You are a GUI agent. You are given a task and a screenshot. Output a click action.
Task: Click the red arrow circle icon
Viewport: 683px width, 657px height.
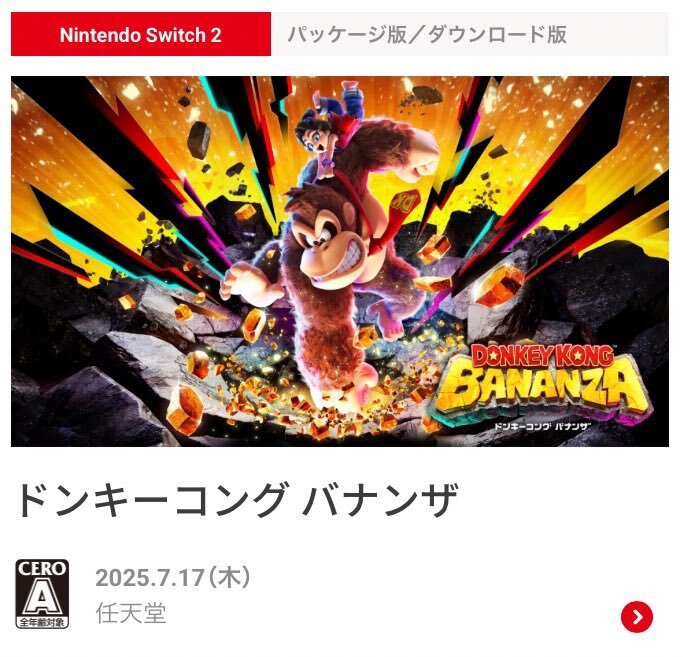coord(637,617)
